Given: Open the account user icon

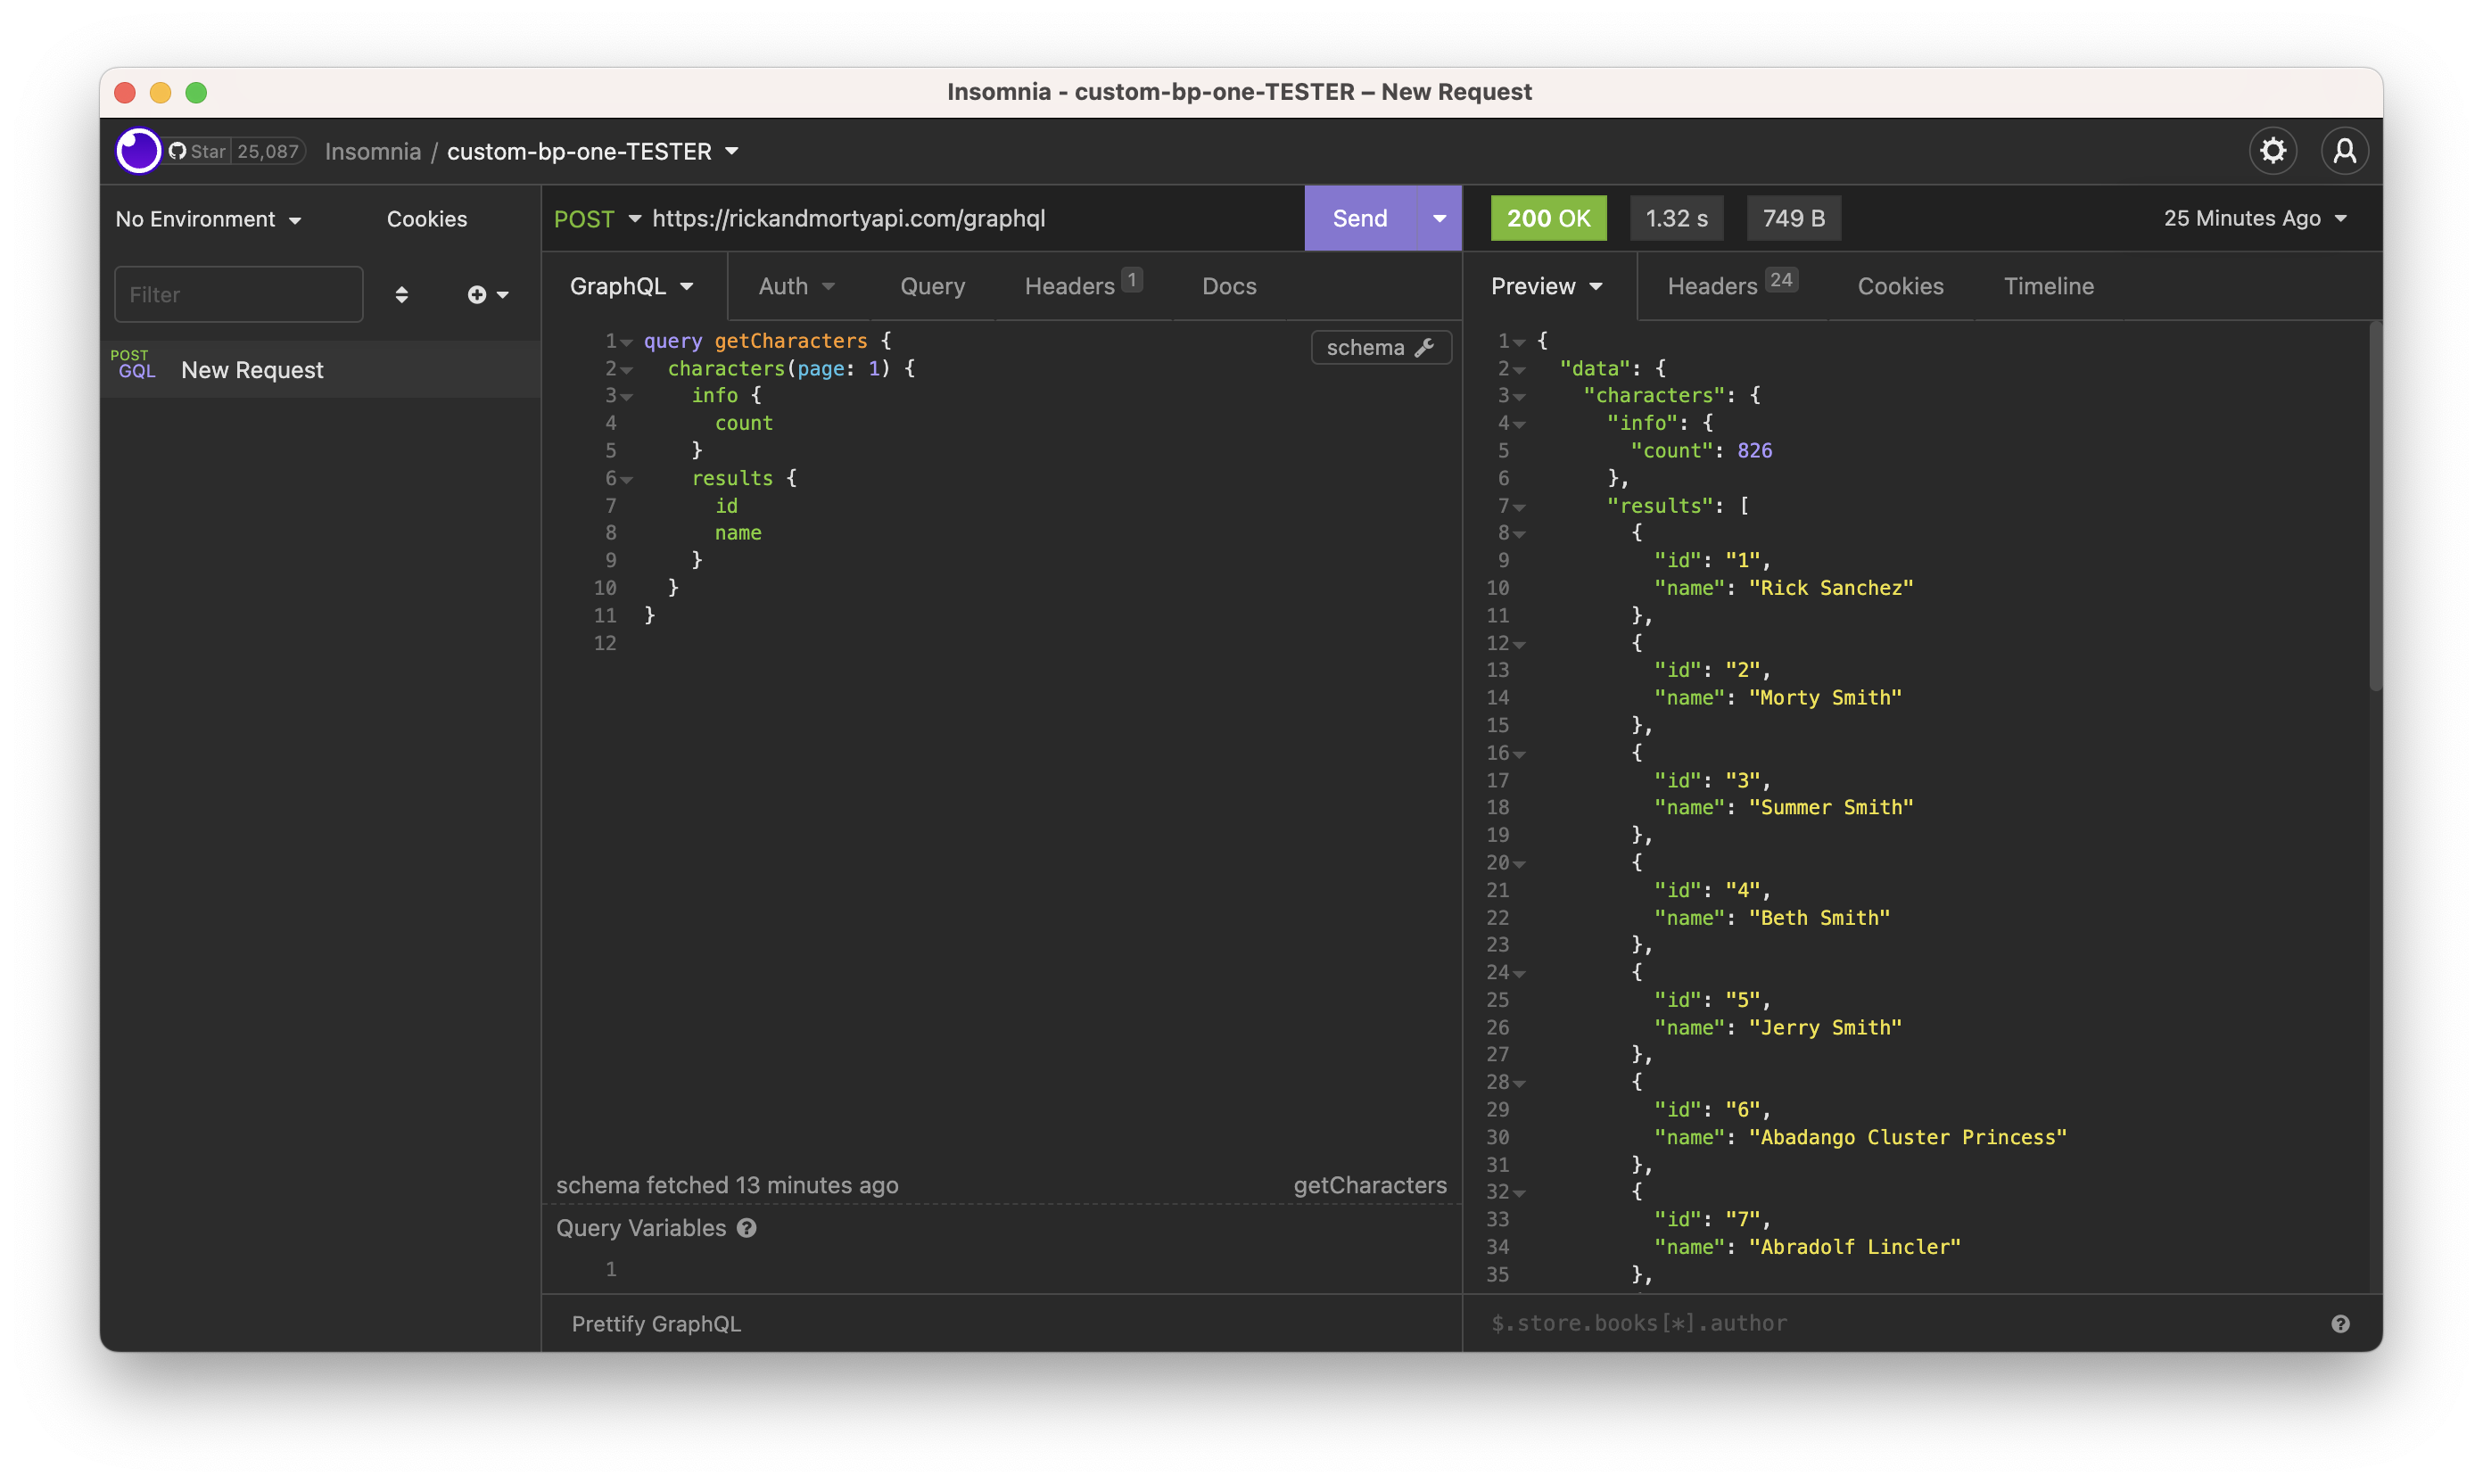Looking at the screenshot, I should [x=2344, y=151].
